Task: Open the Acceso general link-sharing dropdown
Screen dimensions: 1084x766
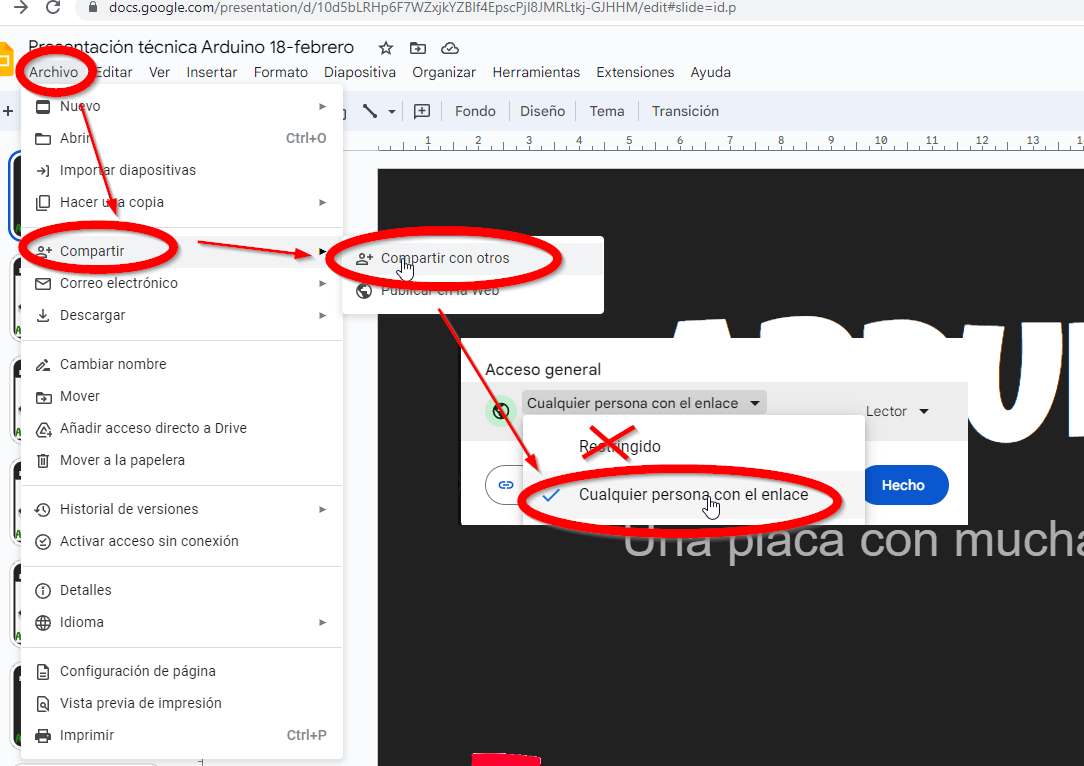Action: pos(644,403)
